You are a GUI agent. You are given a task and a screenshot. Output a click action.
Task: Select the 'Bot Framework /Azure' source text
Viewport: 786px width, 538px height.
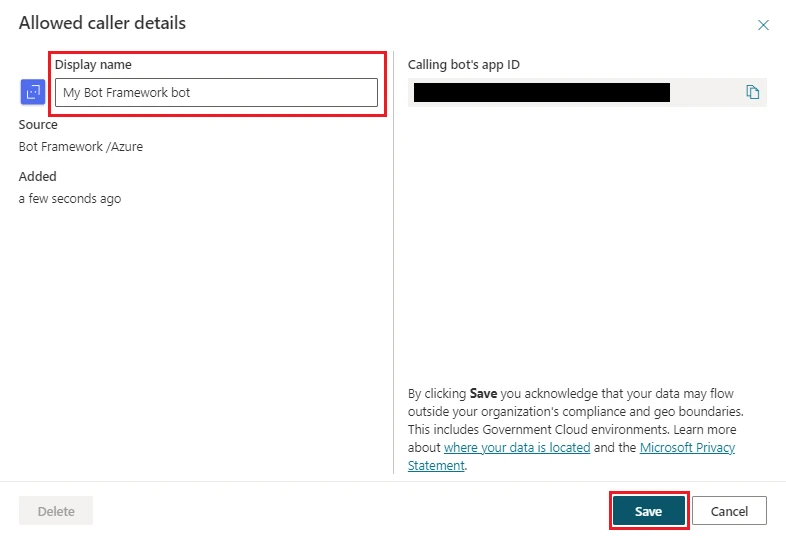coord(81,147)
